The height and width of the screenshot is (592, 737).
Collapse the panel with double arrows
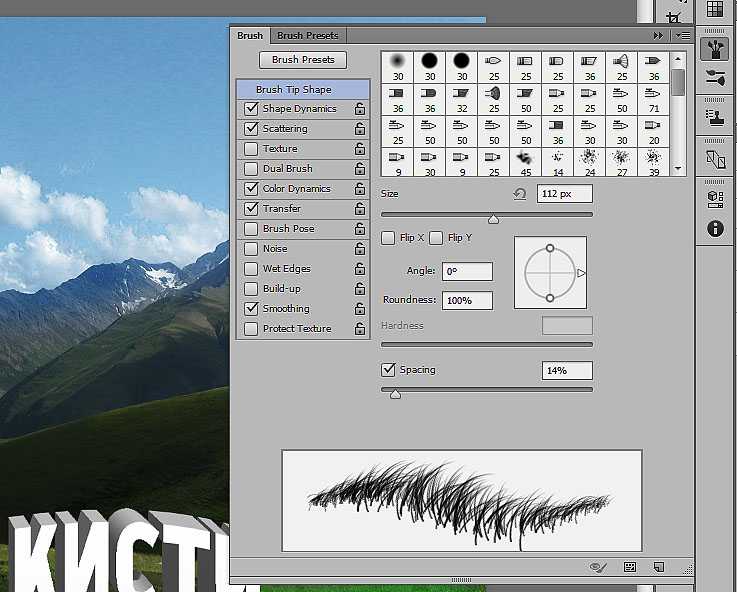point(658,36)
